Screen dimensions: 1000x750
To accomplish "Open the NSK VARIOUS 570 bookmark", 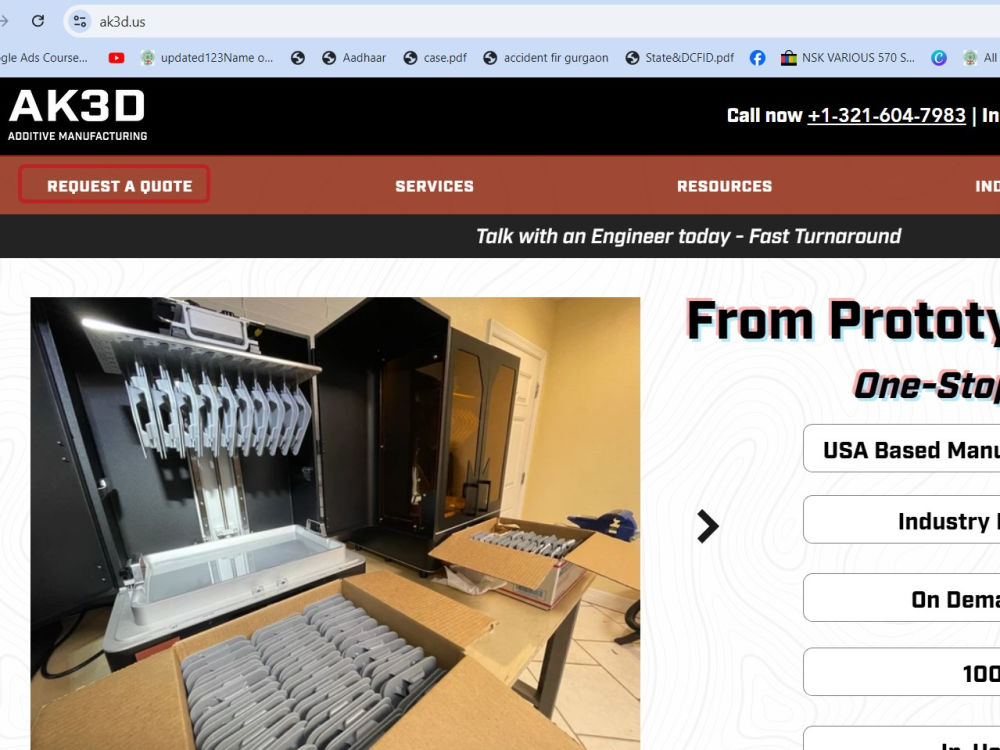I will (848, 58).
